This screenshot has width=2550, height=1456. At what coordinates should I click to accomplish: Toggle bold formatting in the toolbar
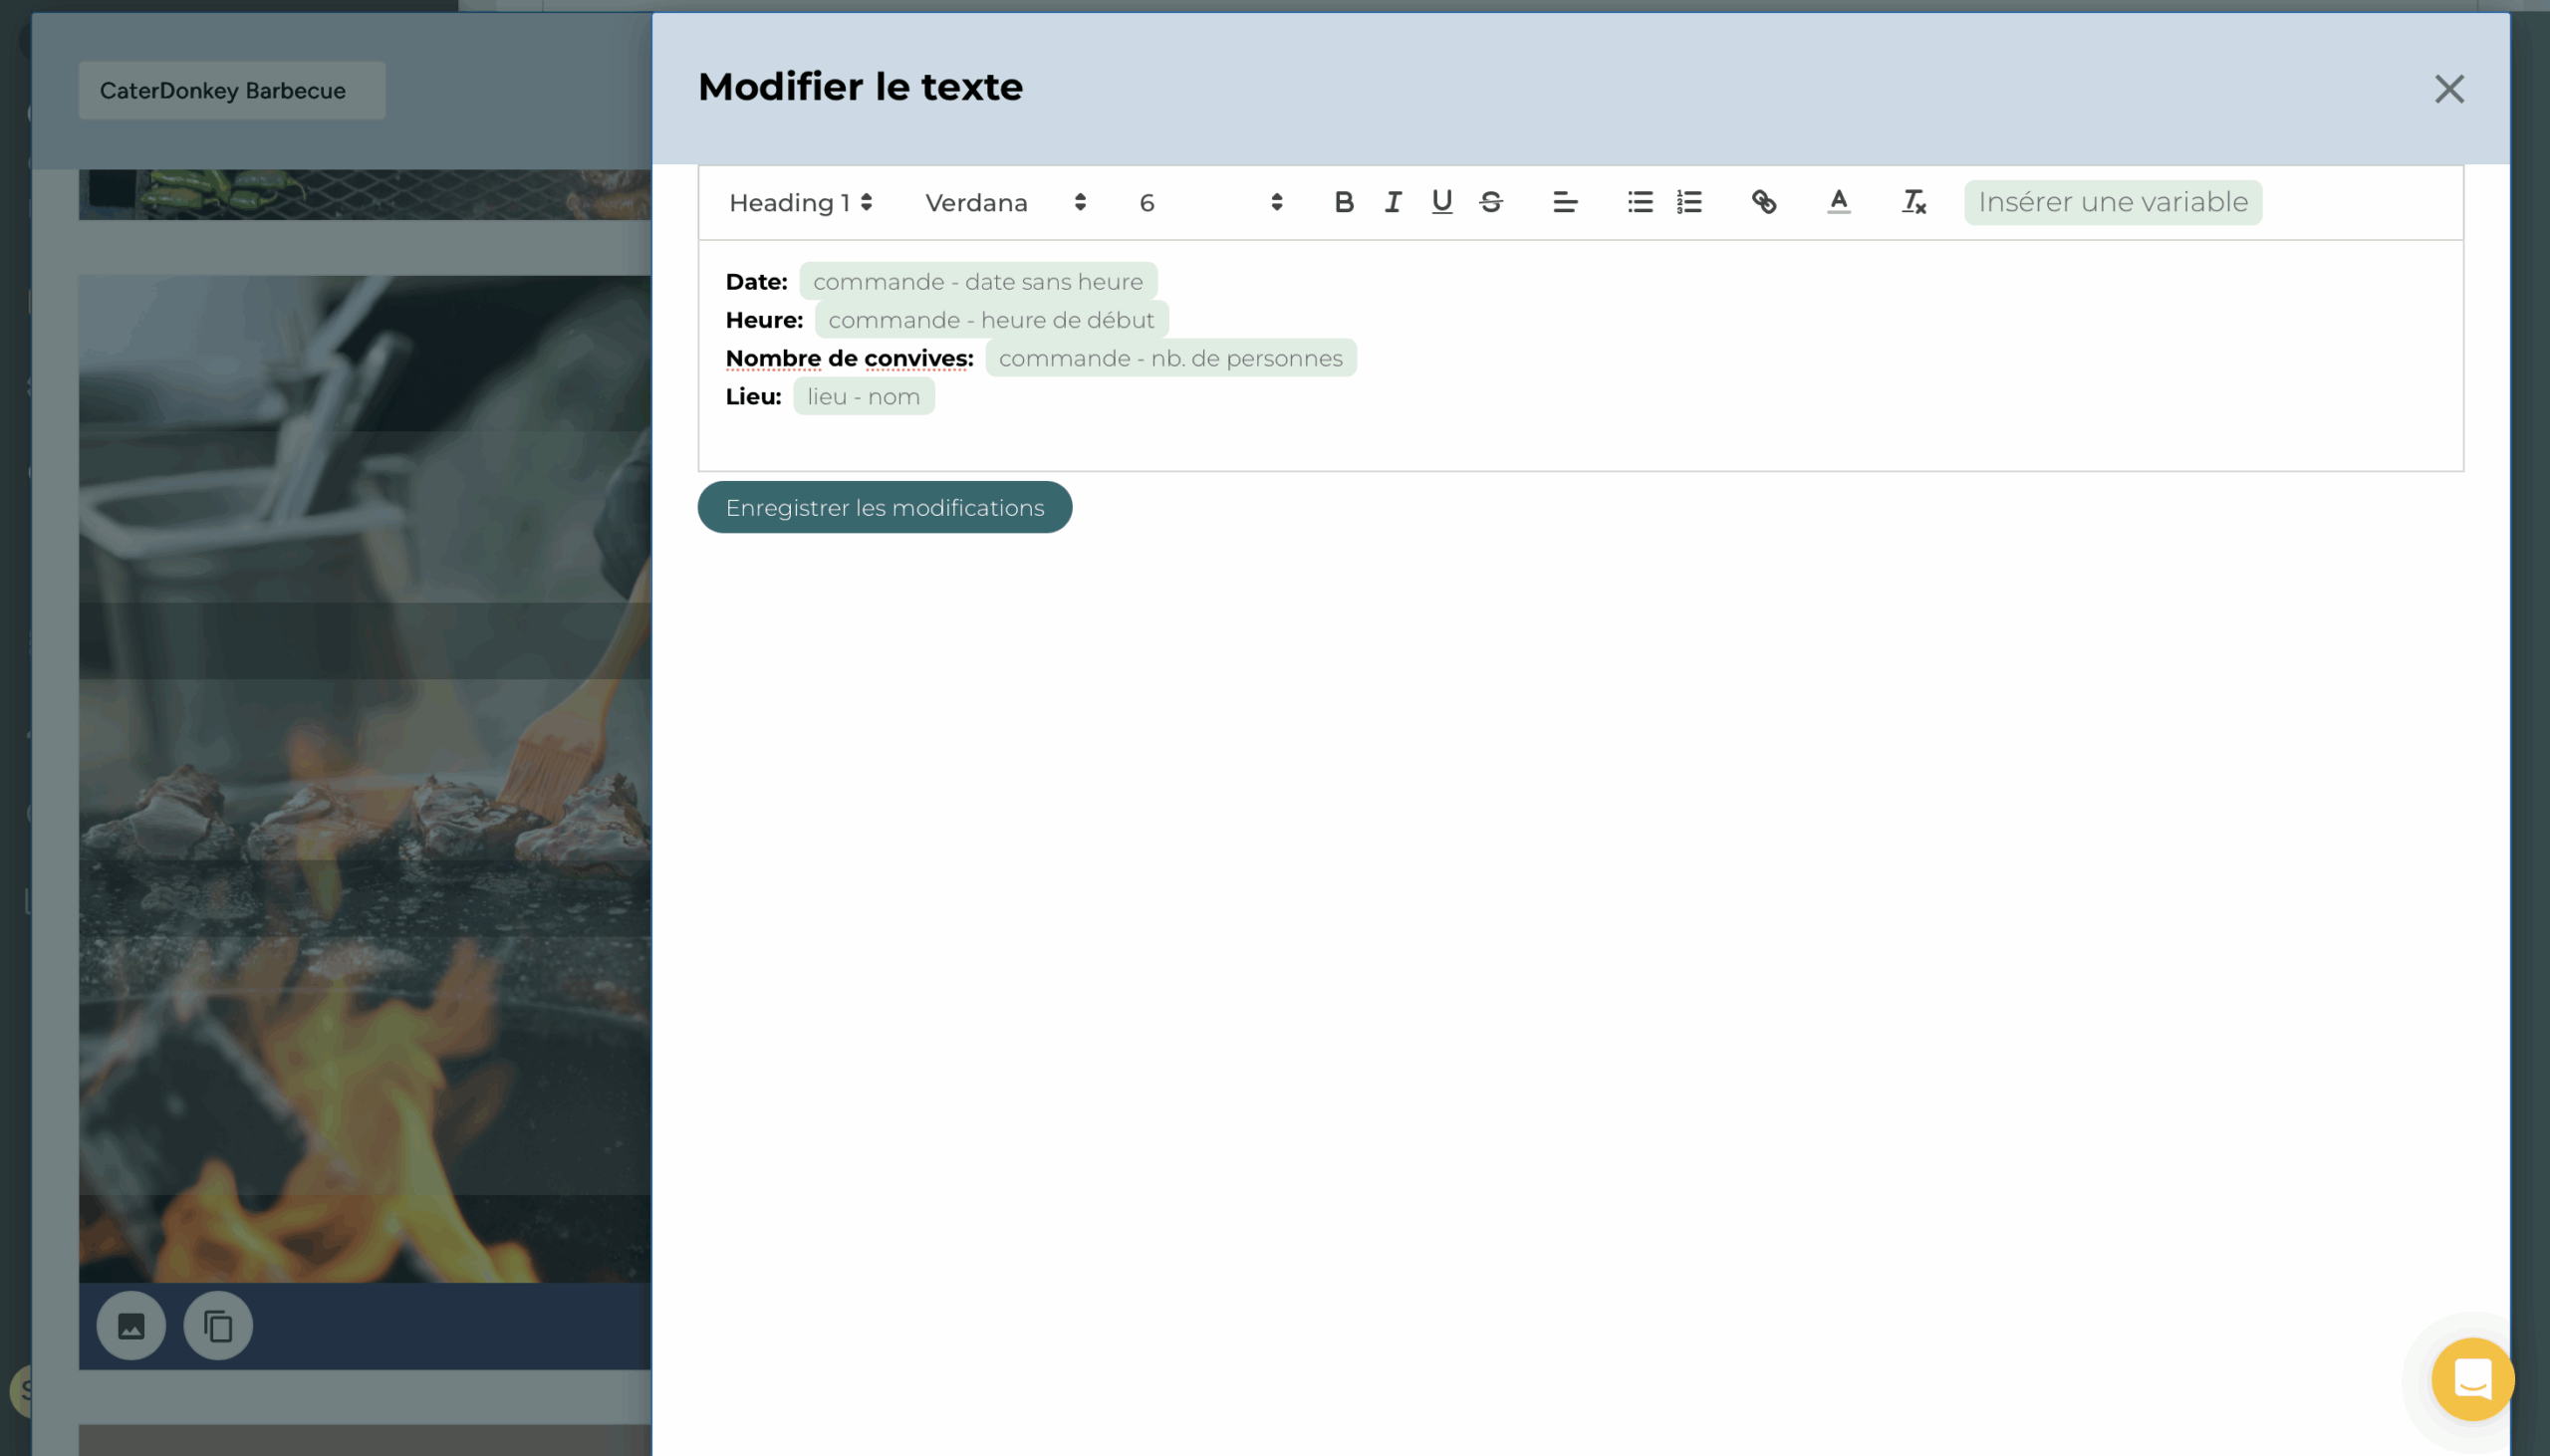coord(1344,202)
